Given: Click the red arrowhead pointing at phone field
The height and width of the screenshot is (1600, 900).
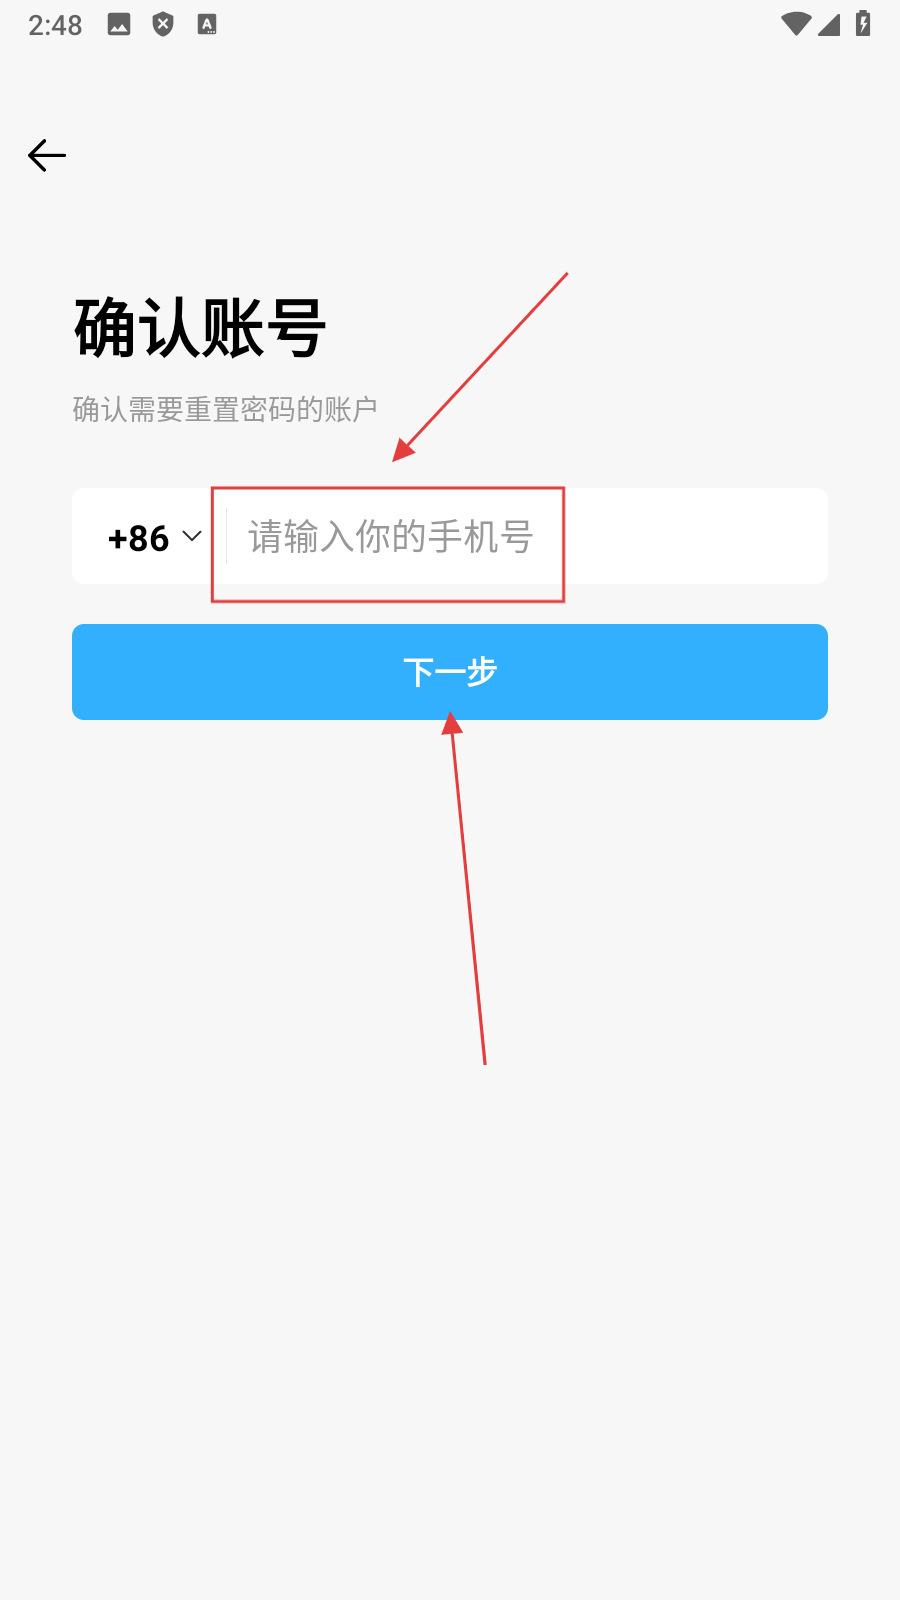Looking at the screenshot, I should (x=403, y=449).
